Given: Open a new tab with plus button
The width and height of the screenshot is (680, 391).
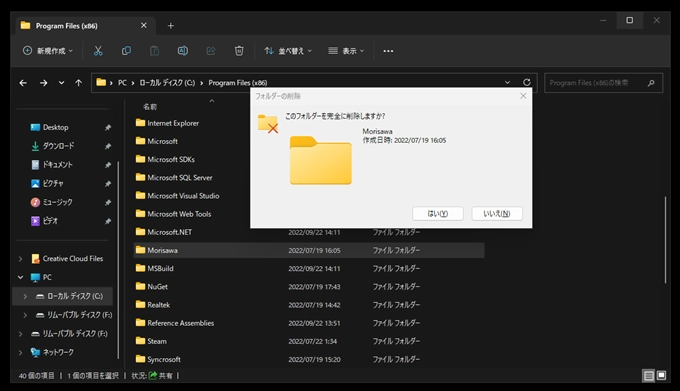Looking at the screenshot, I should tap(170, 26).
